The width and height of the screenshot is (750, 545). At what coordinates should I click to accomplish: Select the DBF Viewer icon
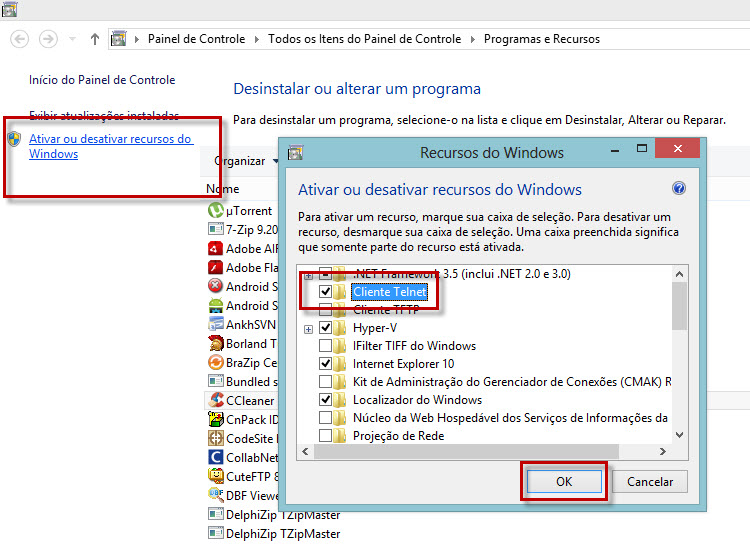(216, 495)
